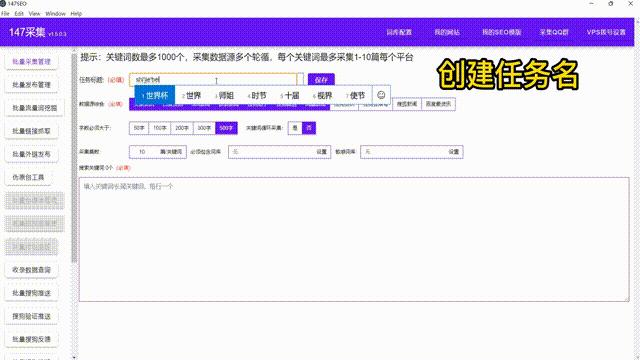Choose the 50字 minimum word count option
This screenshot has width=640, height=360.
click(139, 128)
